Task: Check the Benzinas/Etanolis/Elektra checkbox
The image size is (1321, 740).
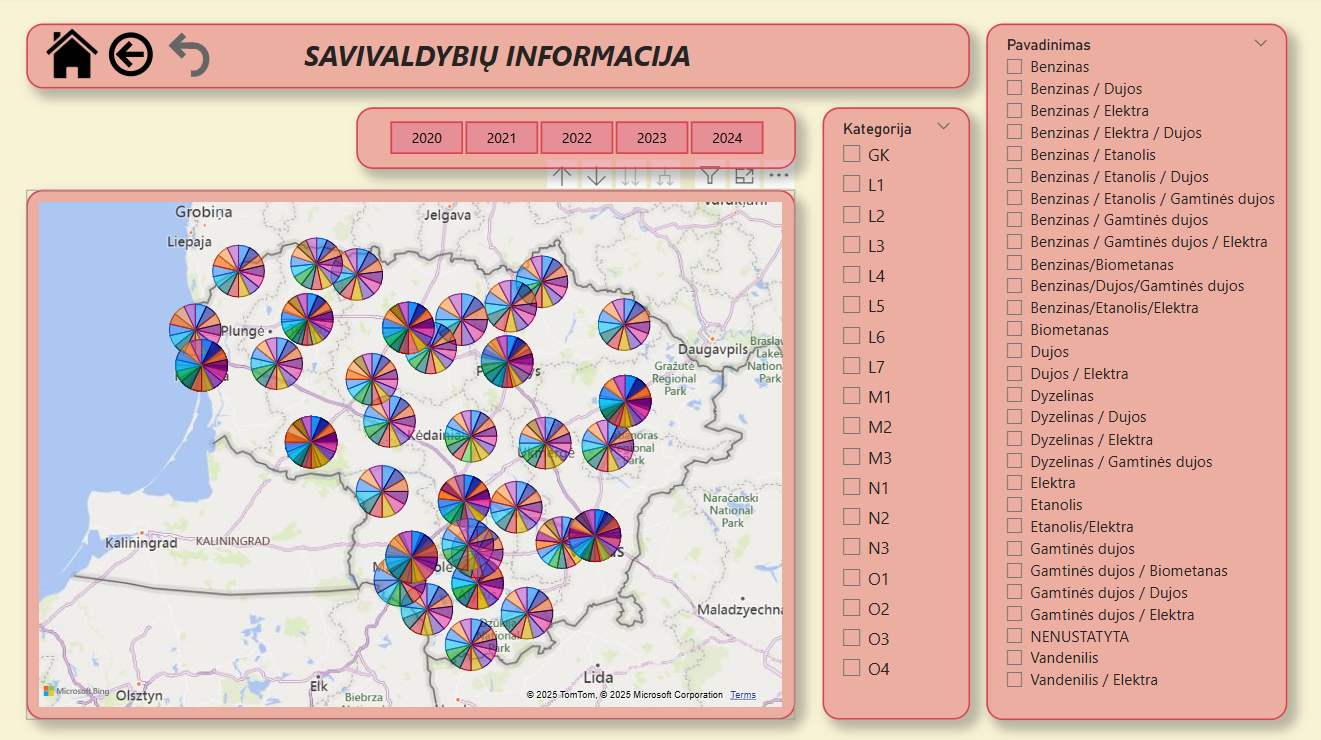Action: point(1015,307)
